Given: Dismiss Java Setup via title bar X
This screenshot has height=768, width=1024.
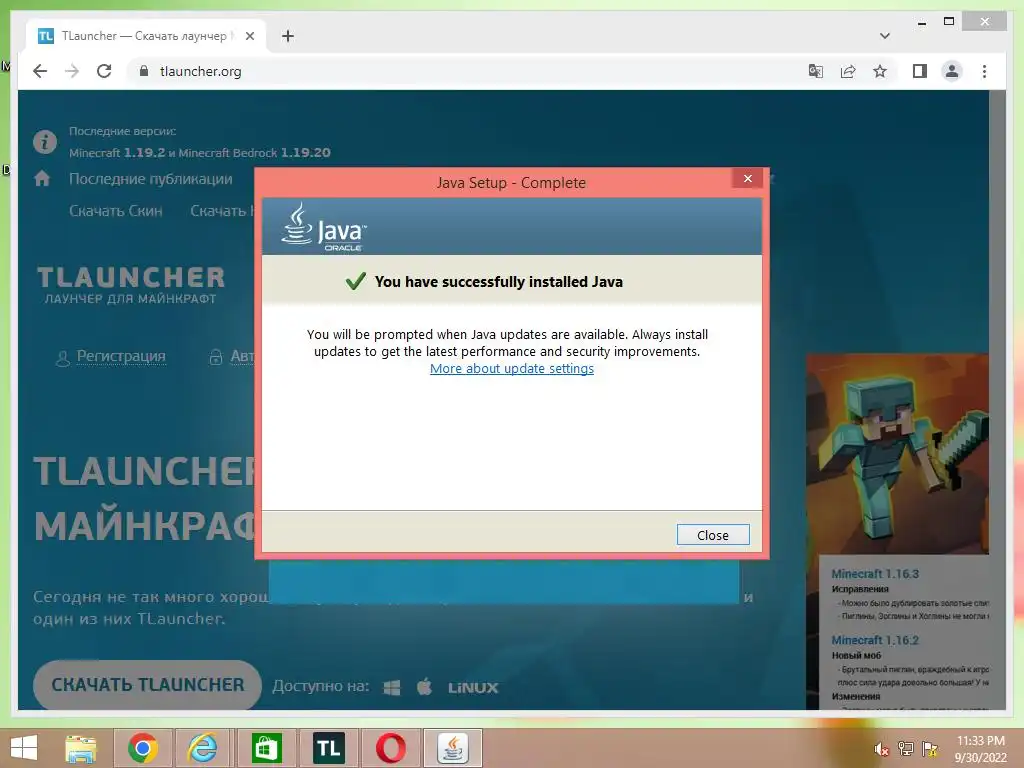Looking at the screenshot, I should (748, 178).
